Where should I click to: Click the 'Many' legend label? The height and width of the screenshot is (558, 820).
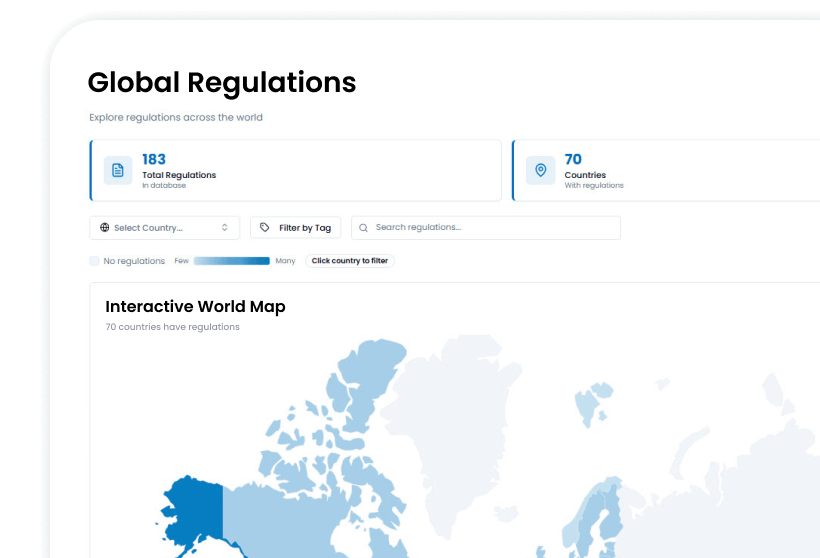coord(286,260)
